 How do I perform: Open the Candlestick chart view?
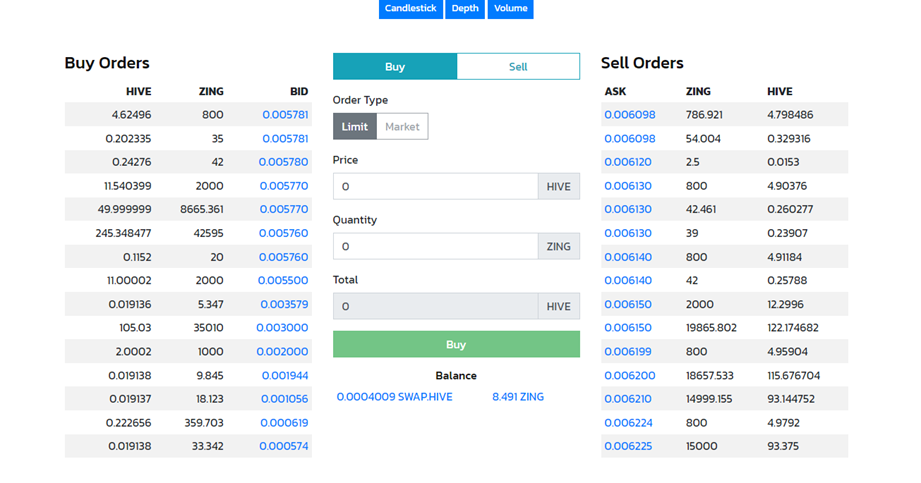[411, 9]
